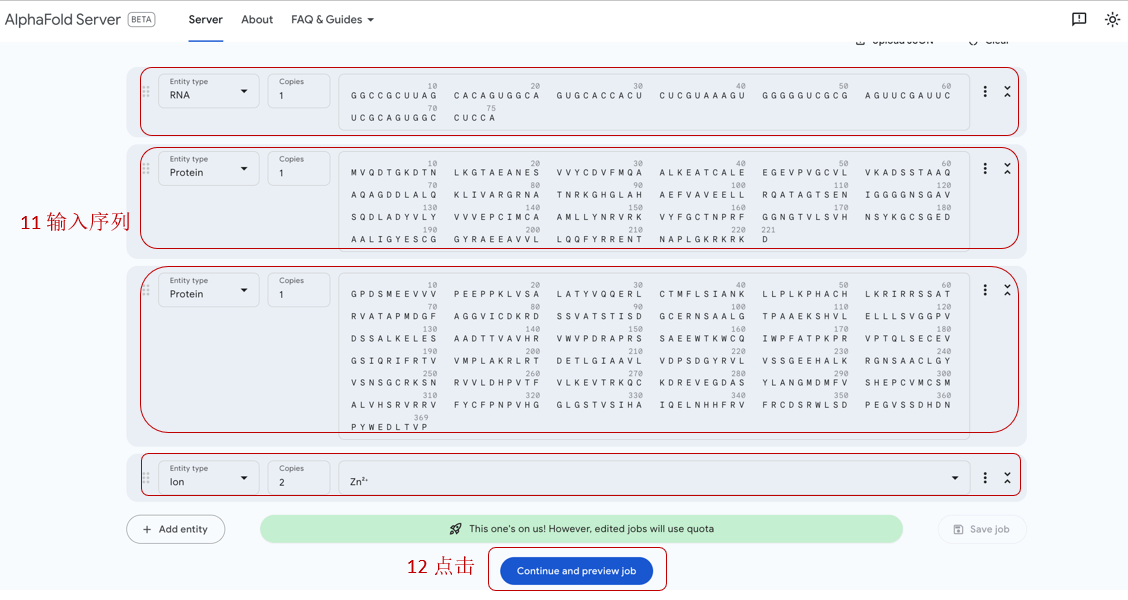Open three-dot menu for Ion entity

[x=985, y=478]
